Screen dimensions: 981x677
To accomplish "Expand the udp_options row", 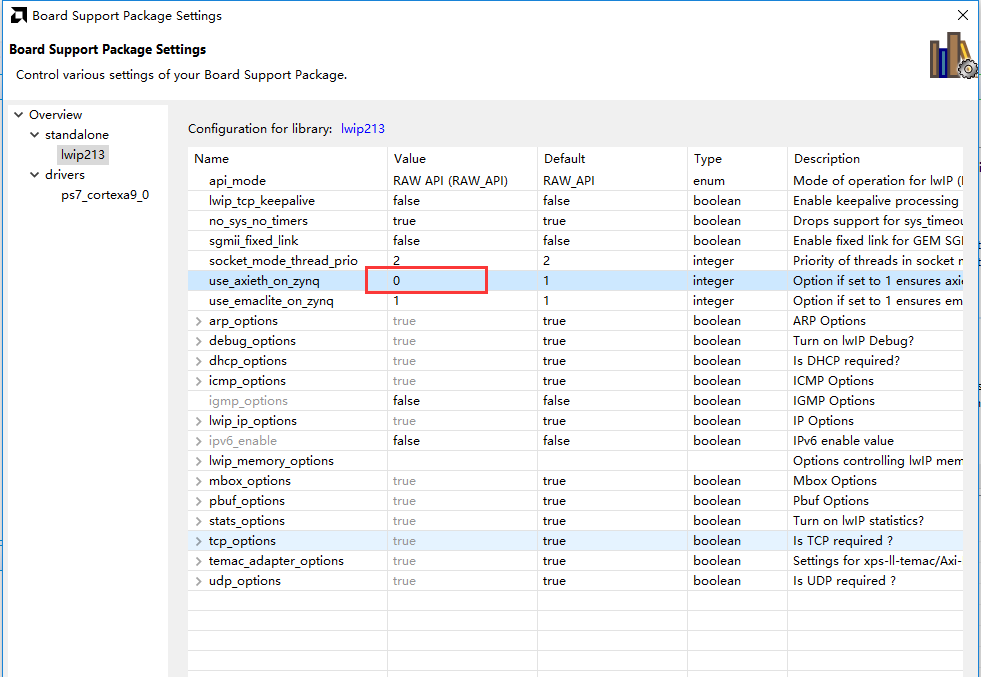I will [198, 581].
